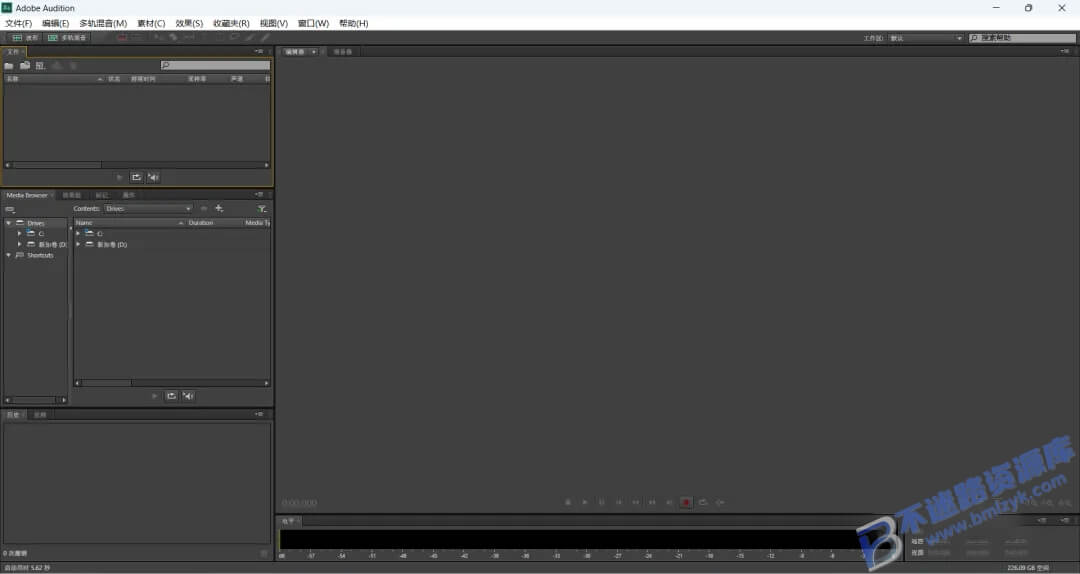Open the 编辑(E) menu

click(56, 23)
